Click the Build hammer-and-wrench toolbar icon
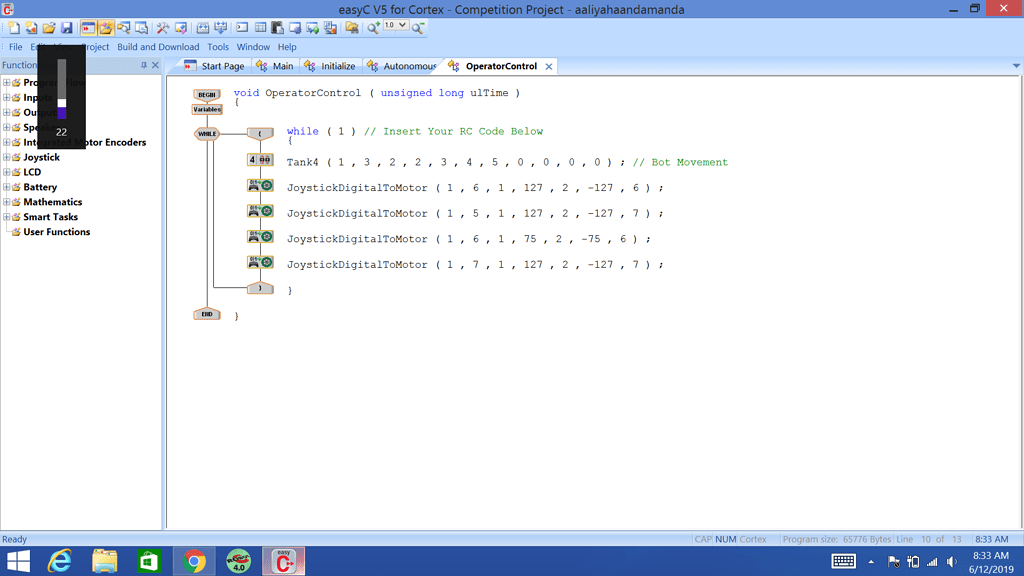This screenshot has width=1024, height=576. (163, 27)
